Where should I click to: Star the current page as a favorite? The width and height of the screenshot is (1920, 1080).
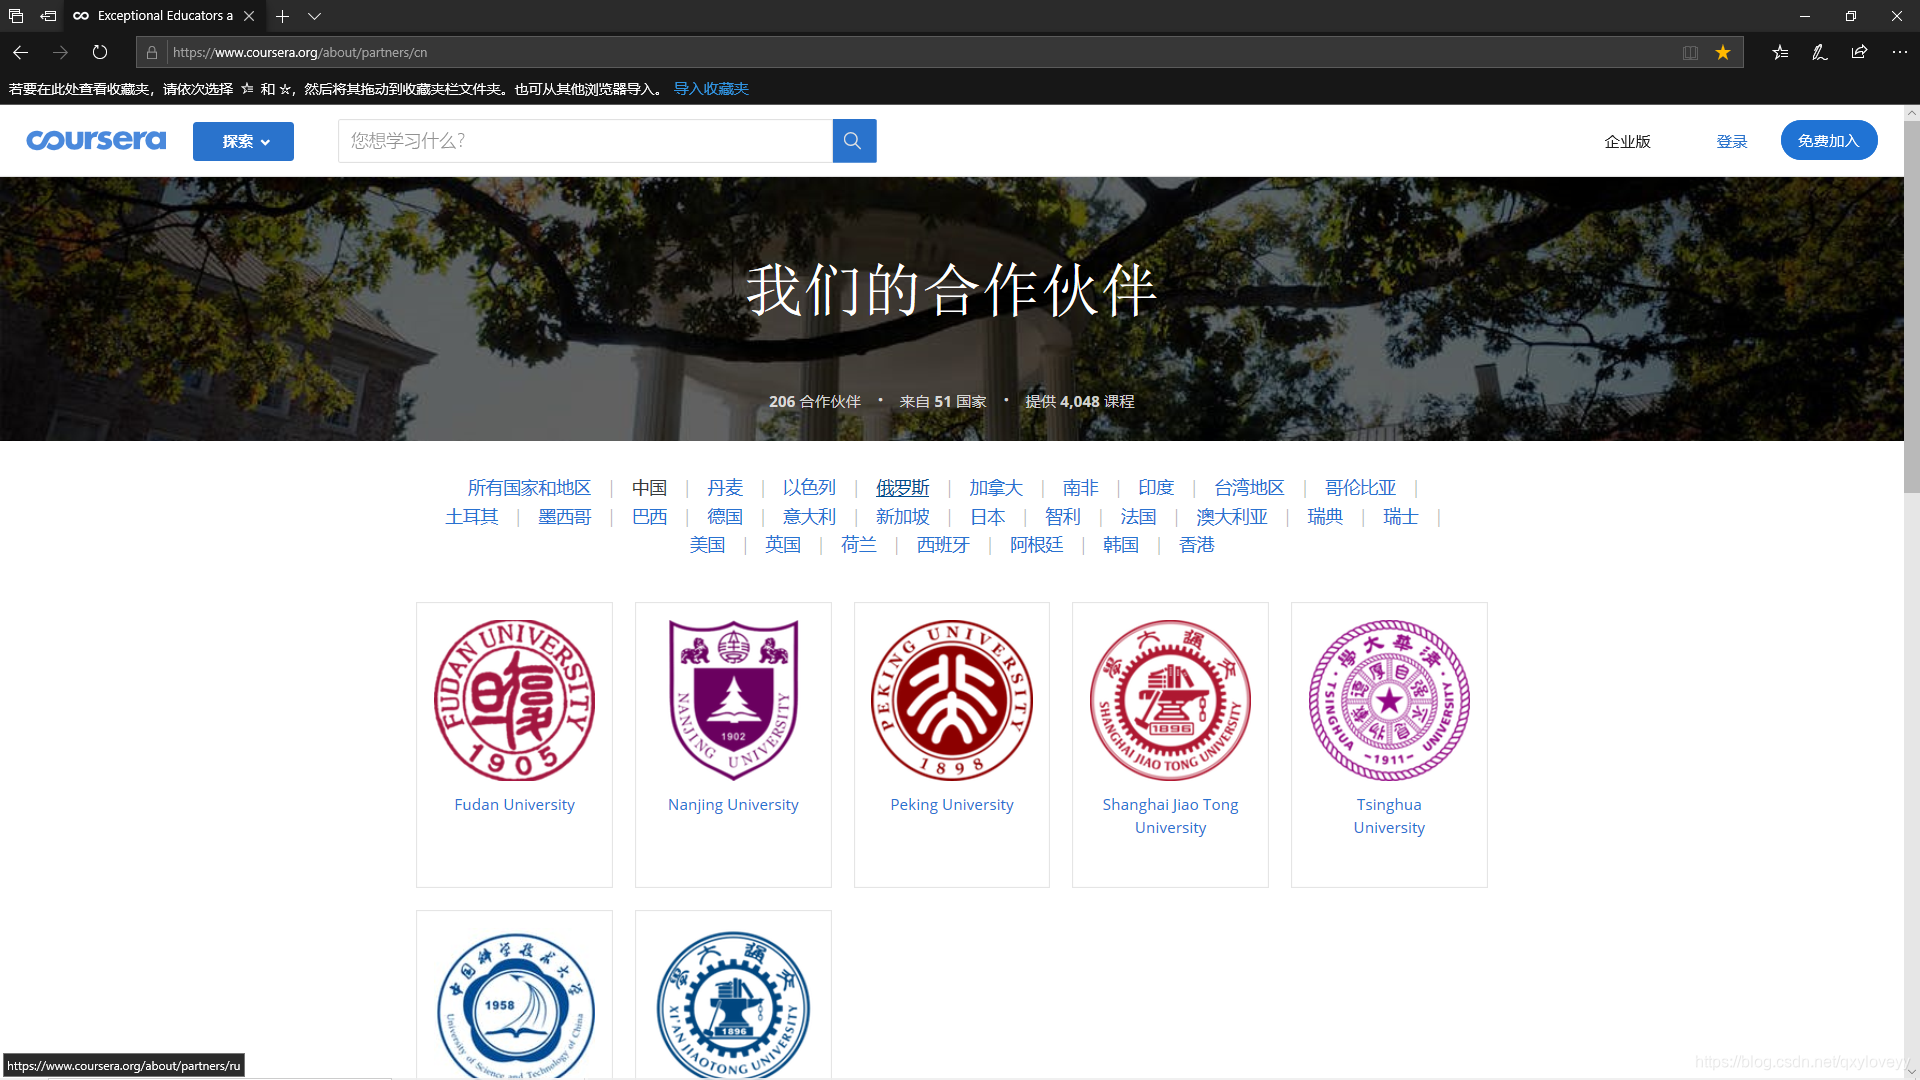[x=1723, y=52]
